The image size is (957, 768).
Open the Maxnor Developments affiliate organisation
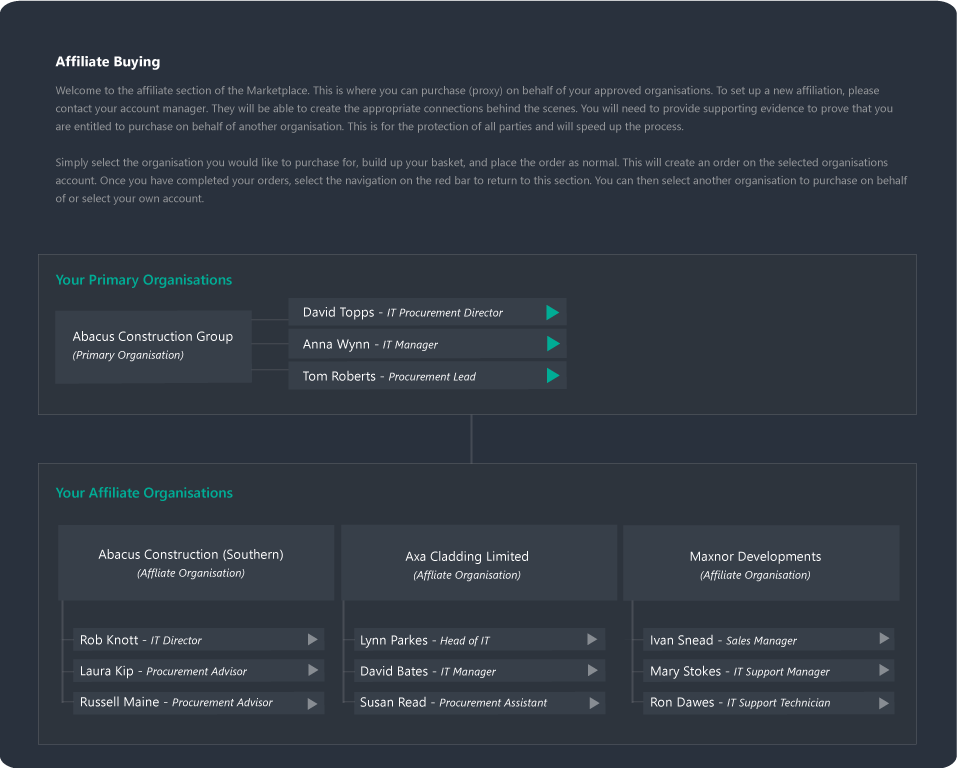tap(755, 564)
